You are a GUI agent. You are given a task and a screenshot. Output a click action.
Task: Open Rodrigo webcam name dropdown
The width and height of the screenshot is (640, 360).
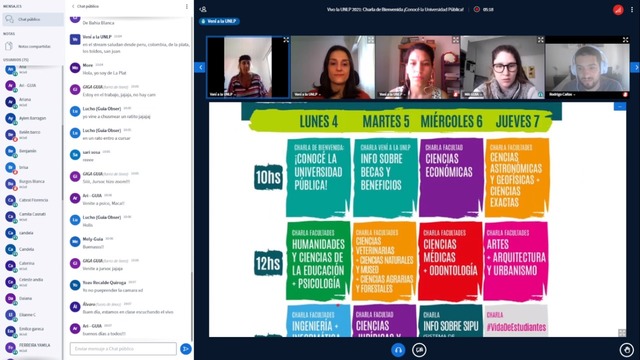click(x=562, y=94)
